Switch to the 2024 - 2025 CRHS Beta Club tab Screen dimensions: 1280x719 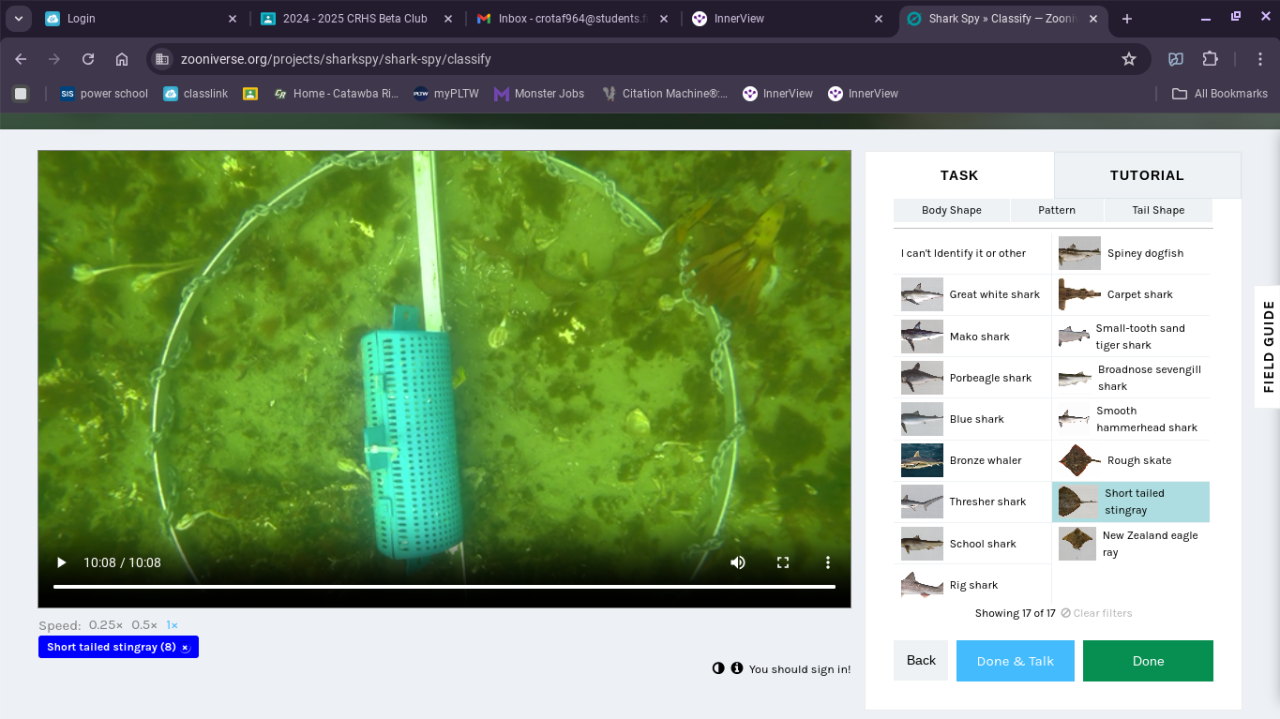355,19
